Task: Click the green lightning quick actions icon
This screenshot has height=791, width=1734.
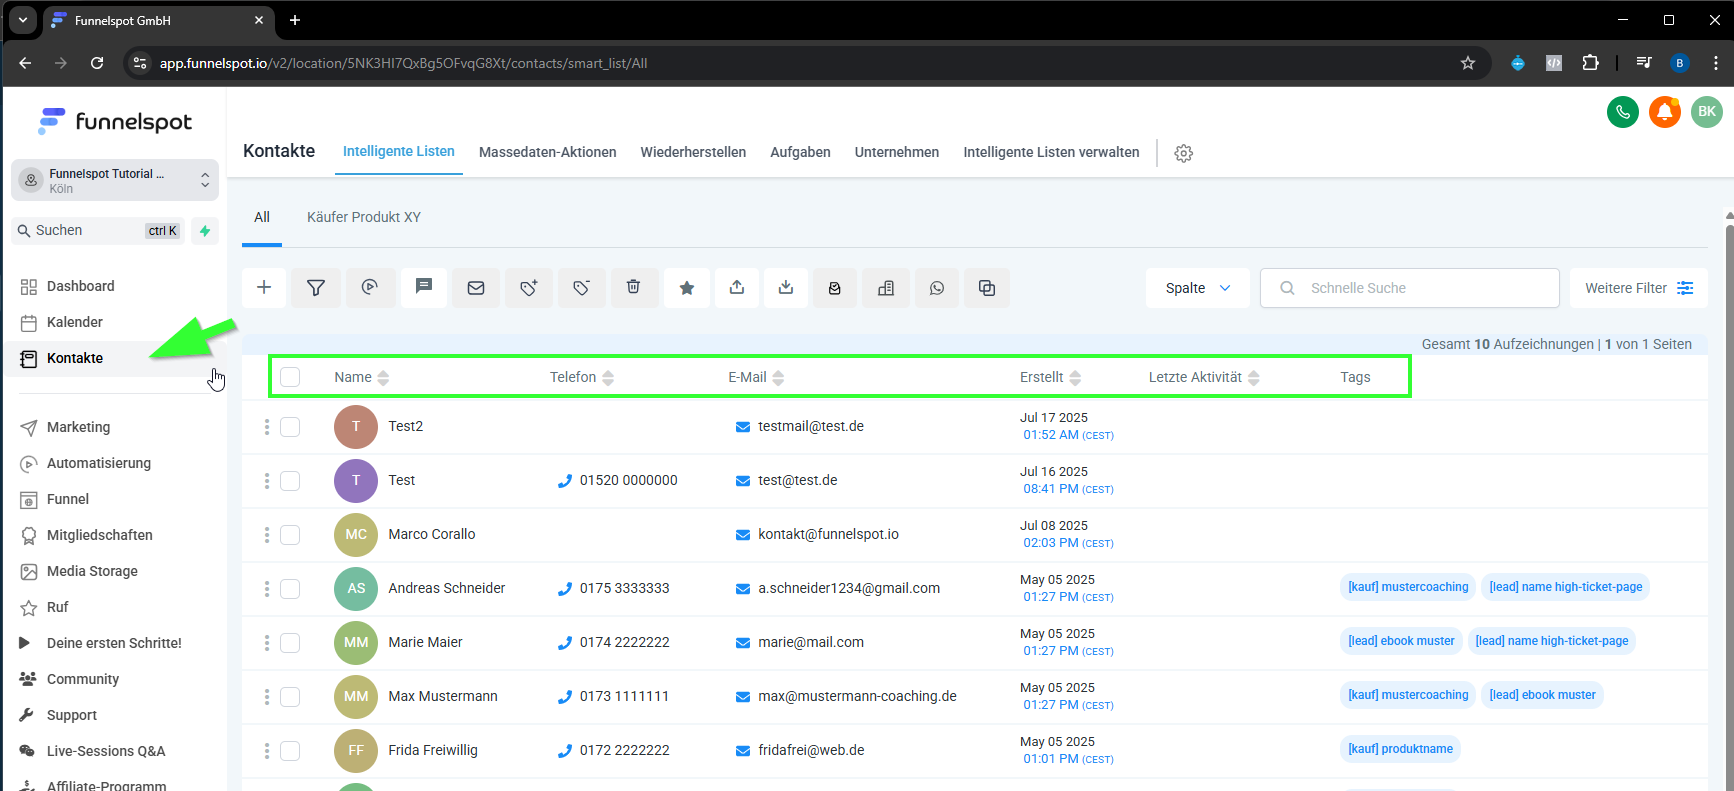Action: 205,231
